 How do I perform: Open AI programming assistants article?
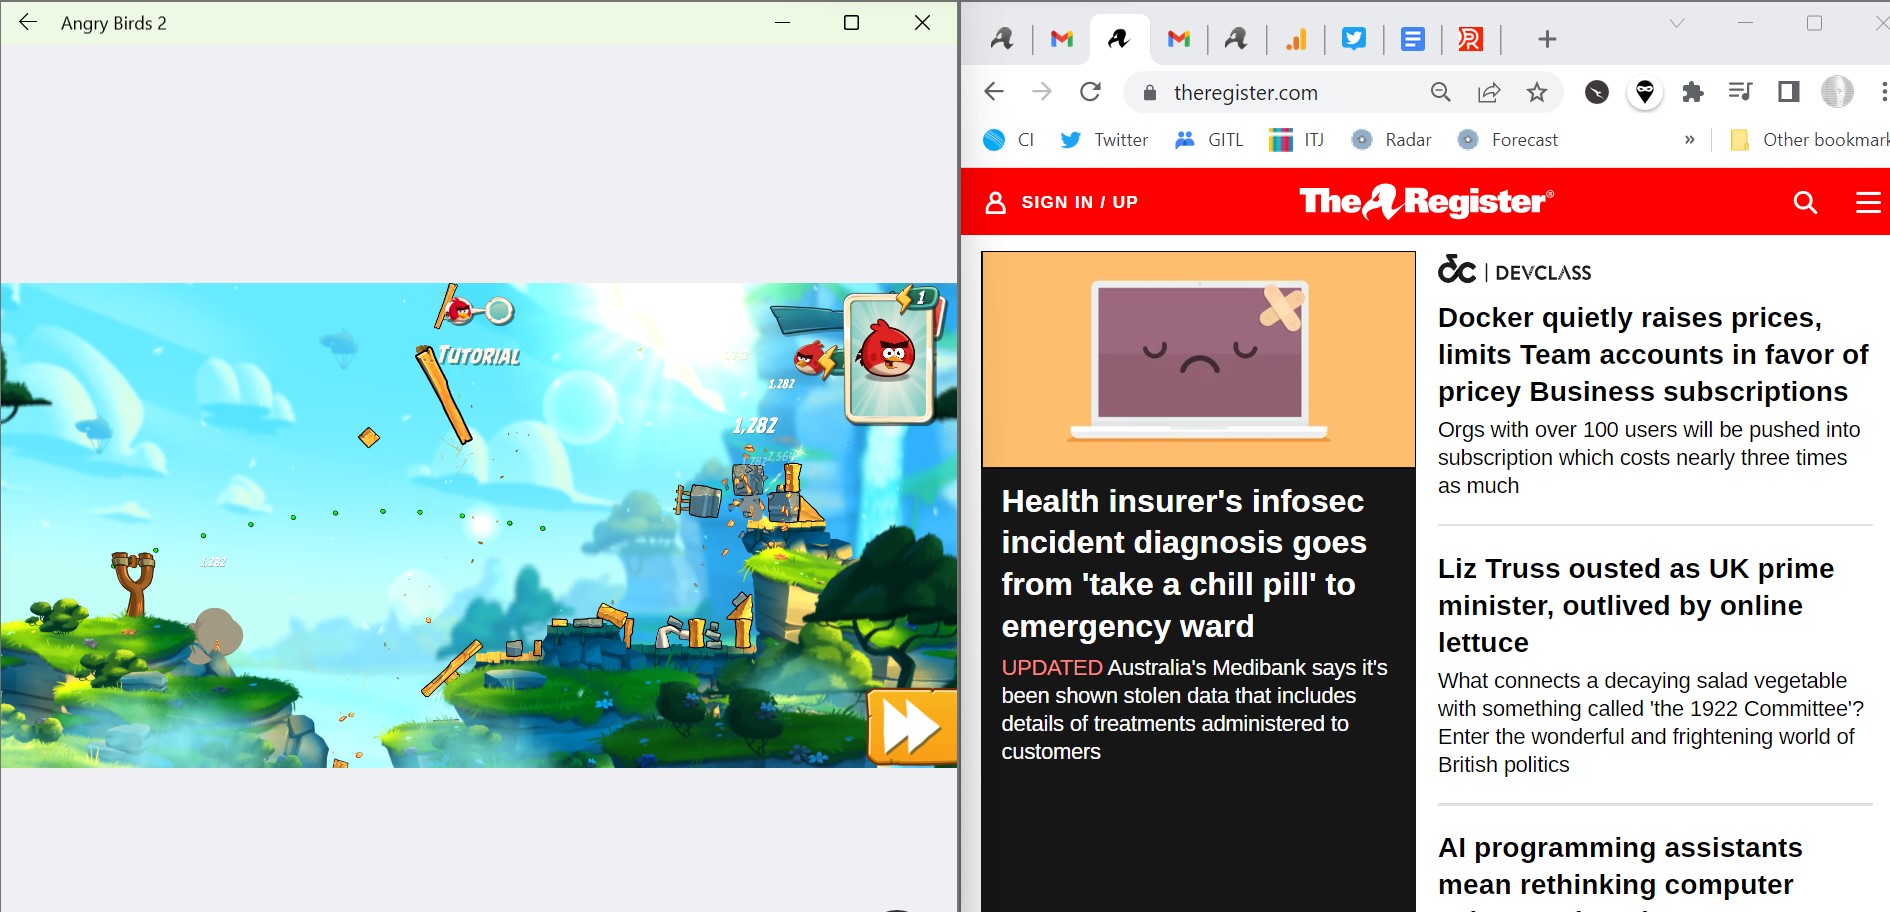point(1620,866)
